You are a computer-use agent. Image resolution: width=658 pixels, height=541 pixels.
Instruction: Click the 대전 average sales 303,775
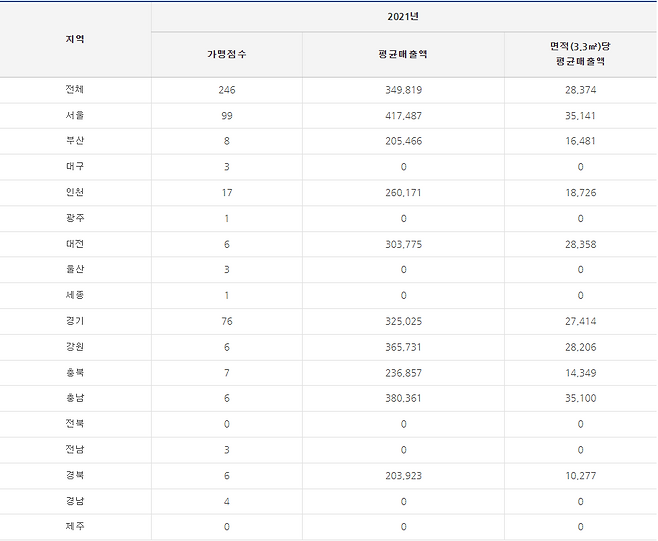coord(403,245)
